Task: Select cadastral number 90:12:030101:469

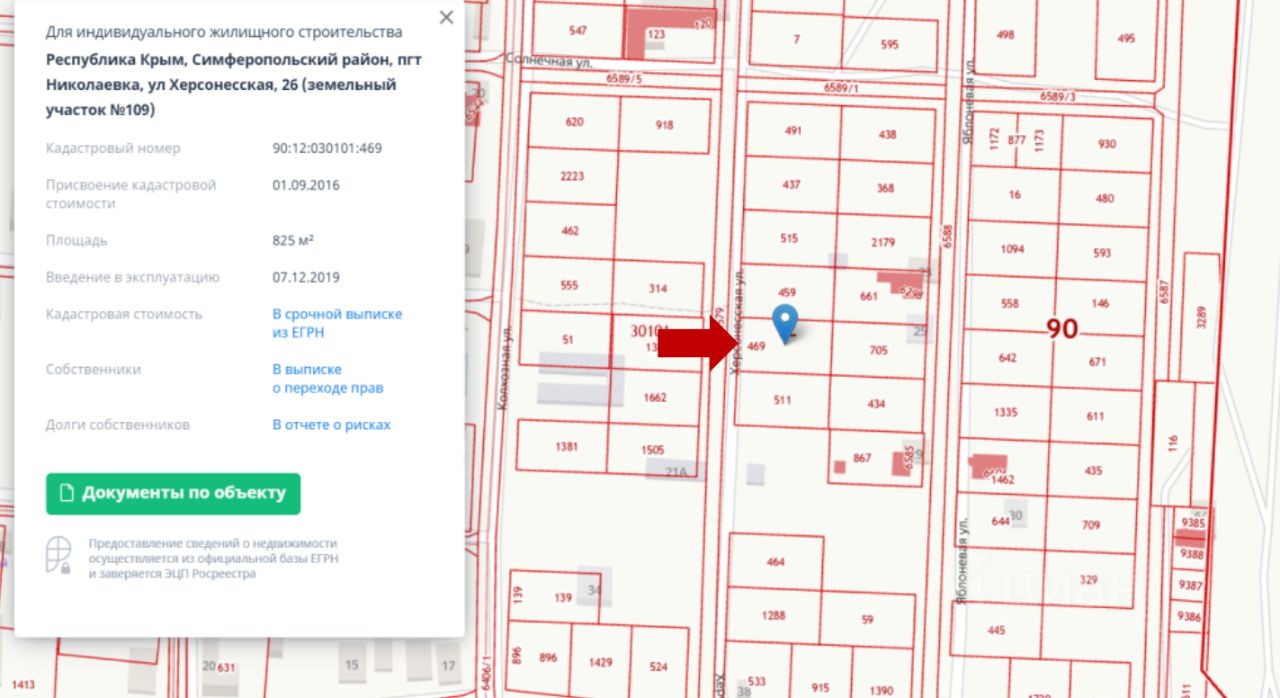Action: (327, 148)
